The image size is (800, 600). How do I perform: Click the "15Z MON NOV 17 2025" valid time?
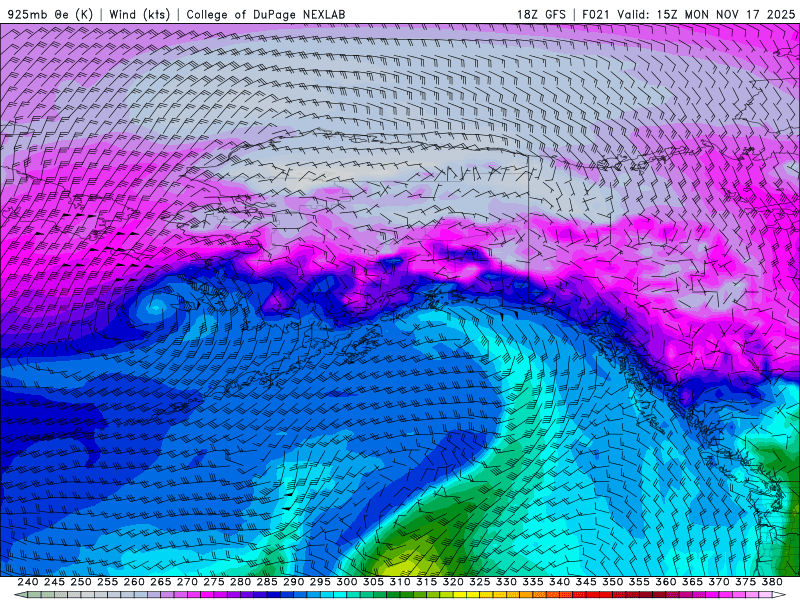pyautogui.click(x=726, y=14)
